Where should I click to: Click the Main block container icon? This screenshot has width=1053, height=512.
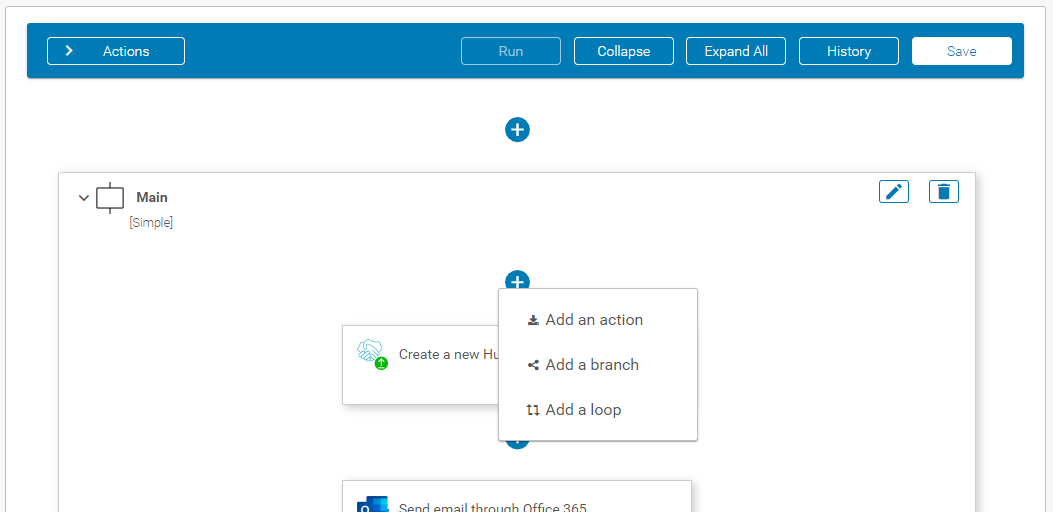[x=110, y=198]
